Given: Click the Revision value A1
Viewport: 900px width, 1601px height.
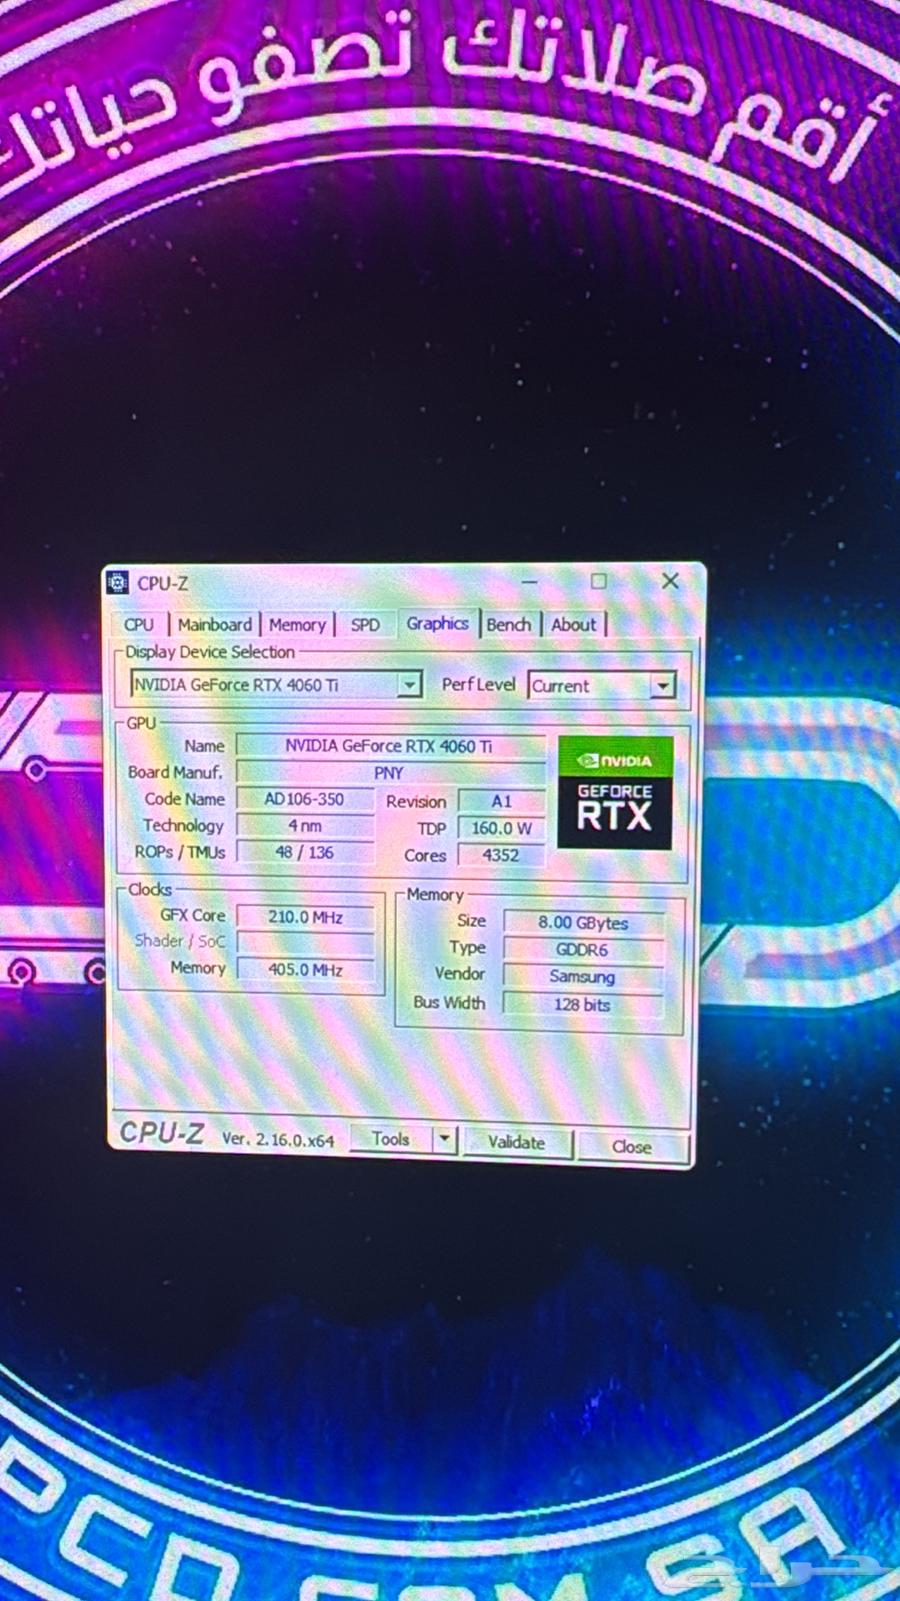Looking at the screenshot, I should tap(502, 801).
